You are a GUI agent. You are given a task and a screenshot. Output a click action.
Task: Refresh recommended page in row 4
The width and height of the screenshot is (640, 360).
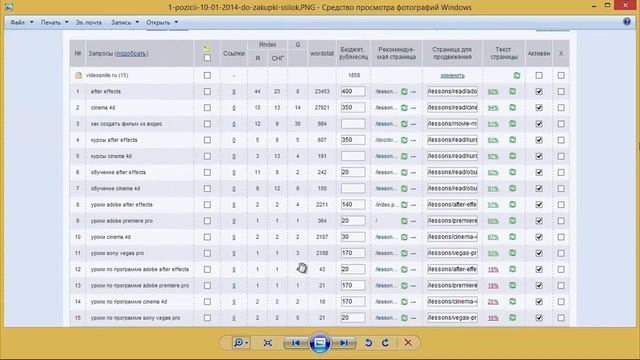click(x=404, y=140)
